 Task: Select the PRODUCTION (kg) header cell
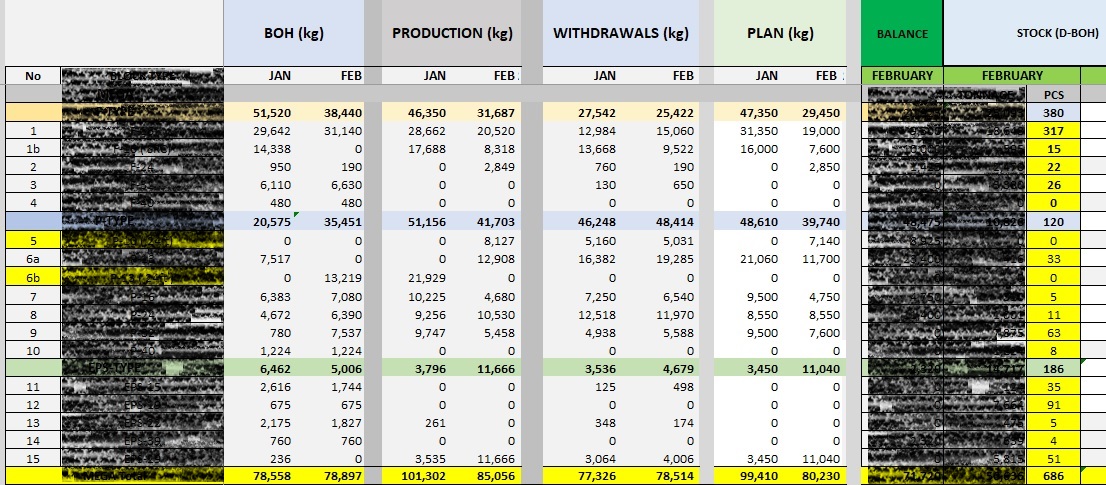(452, 33)
